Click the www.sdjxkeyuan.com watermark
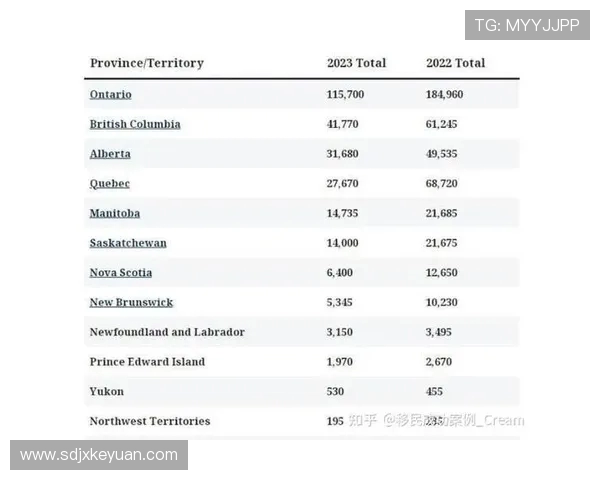This screenshot has width=600, height=480. tap(99, 455)
